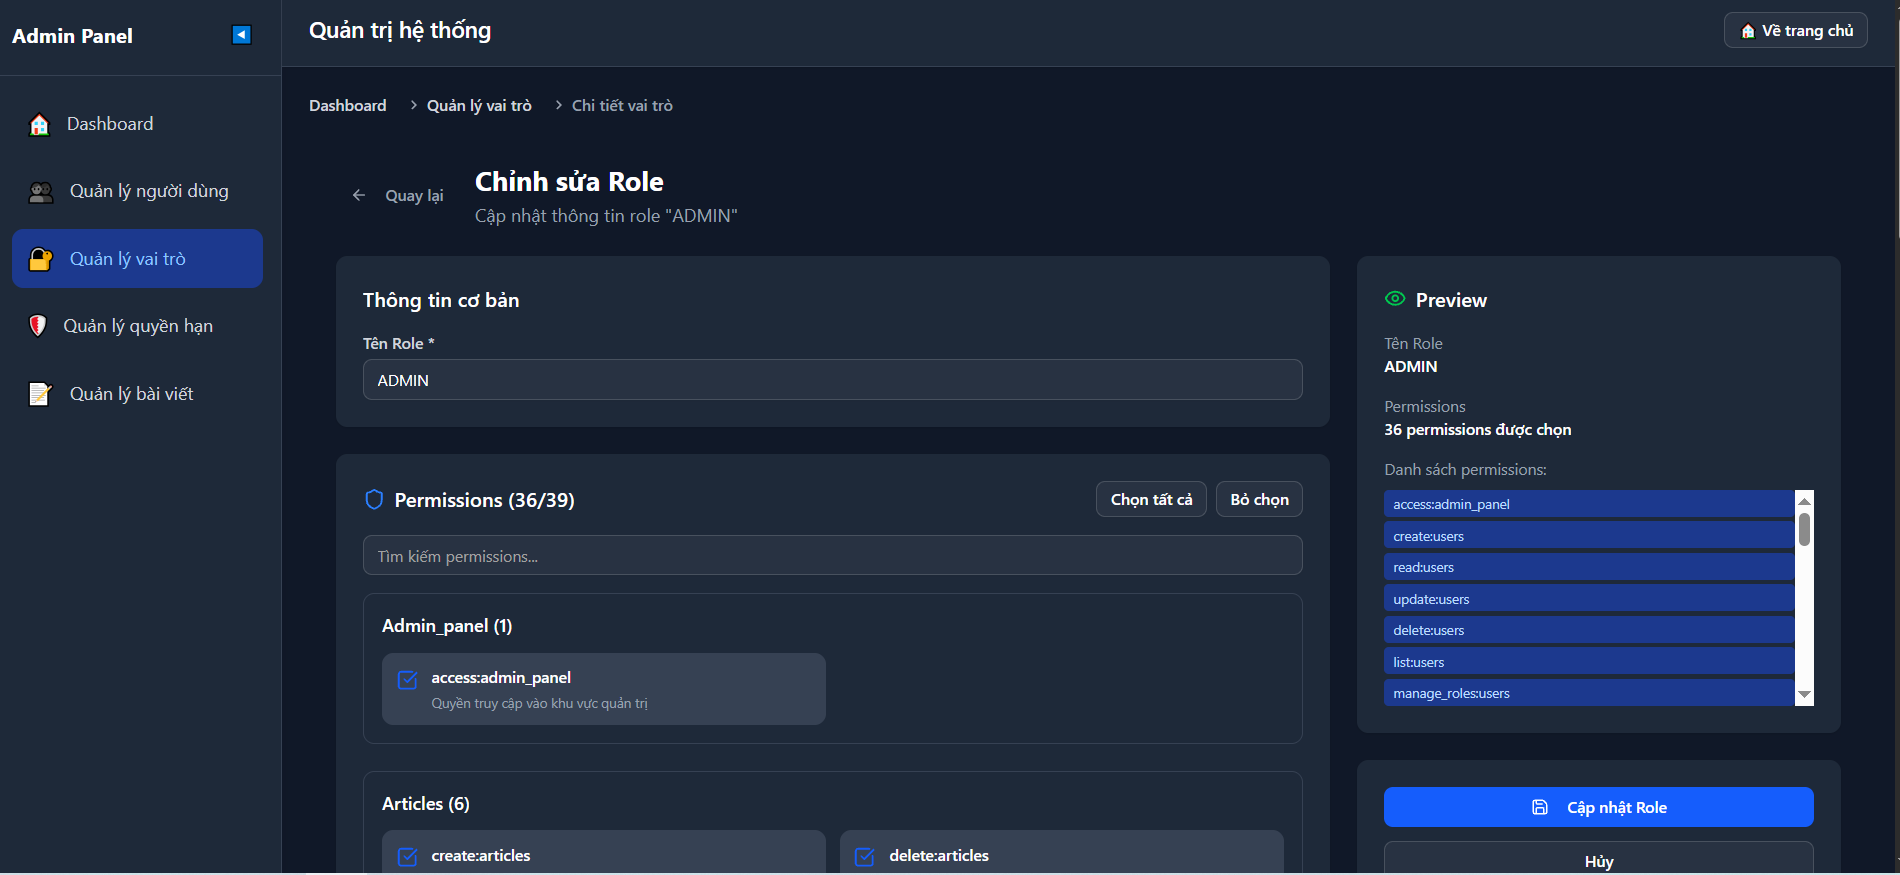Uncheck the access:admin_panel permission checkbox
Screen dimensions: 1900x875
(x=408, y=680)
